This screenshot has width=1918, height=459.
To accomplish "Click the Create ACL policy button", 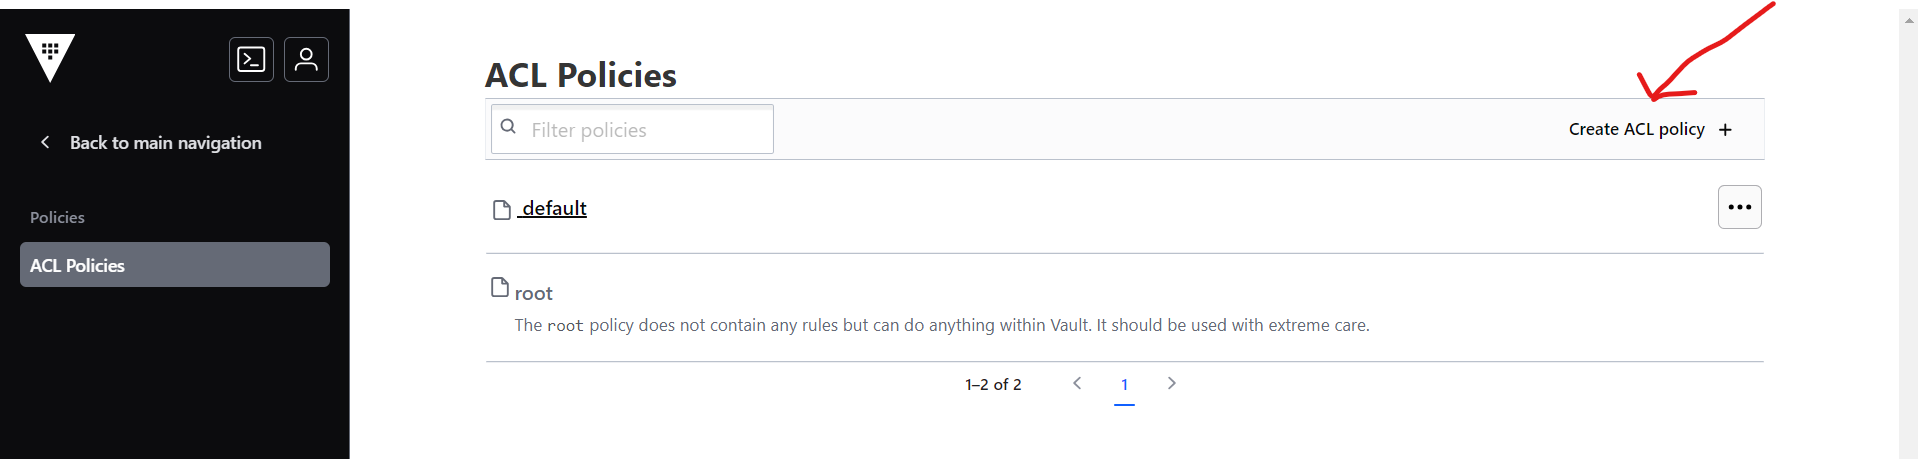I will [x=1637, y=129].
